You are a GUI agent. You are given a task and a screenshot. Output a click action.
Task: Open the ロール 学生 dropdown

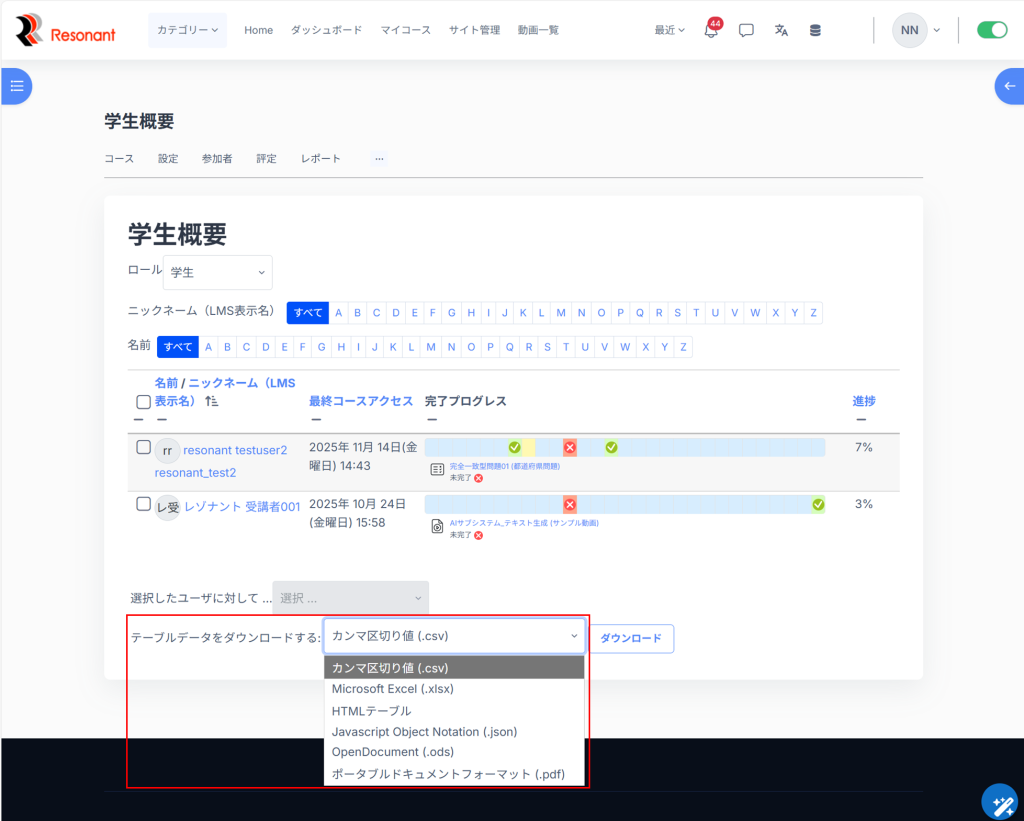(217, 272)
